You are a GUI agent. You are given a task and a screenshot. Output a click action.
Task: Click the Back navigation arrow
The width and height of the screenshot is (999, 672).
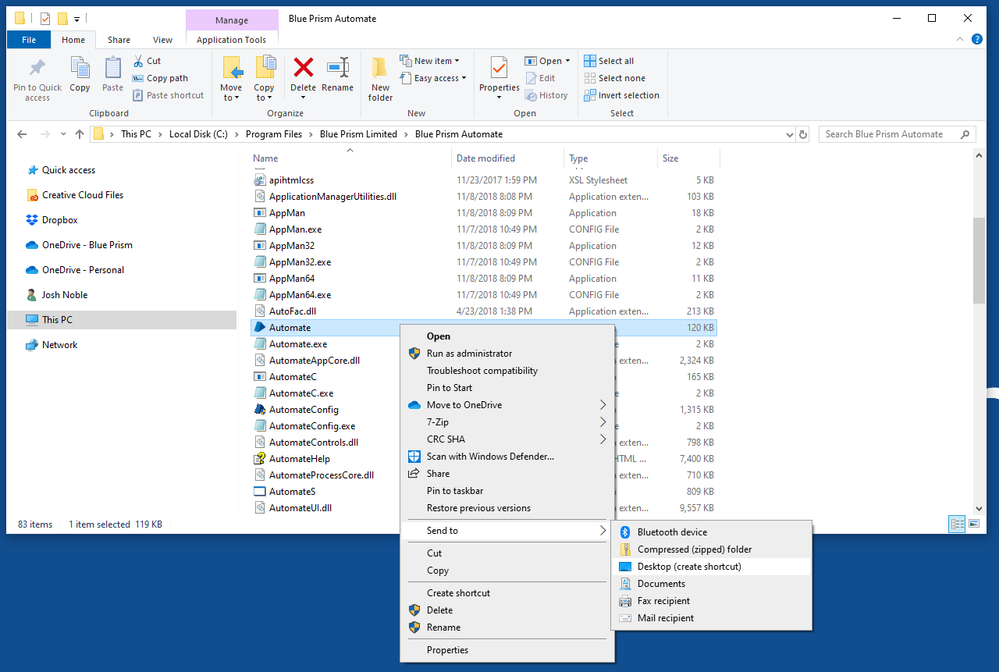pos(22,134)
